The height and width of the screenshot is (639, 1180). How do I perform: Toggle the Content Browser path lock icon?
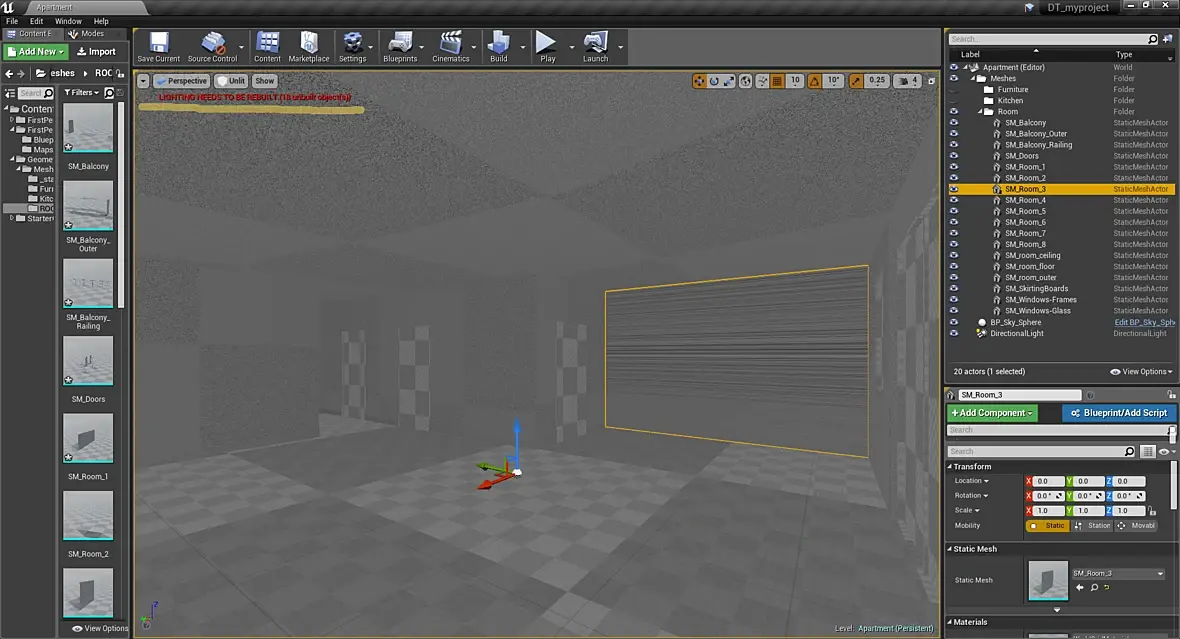pyautogui.click(x=120, y=74)
